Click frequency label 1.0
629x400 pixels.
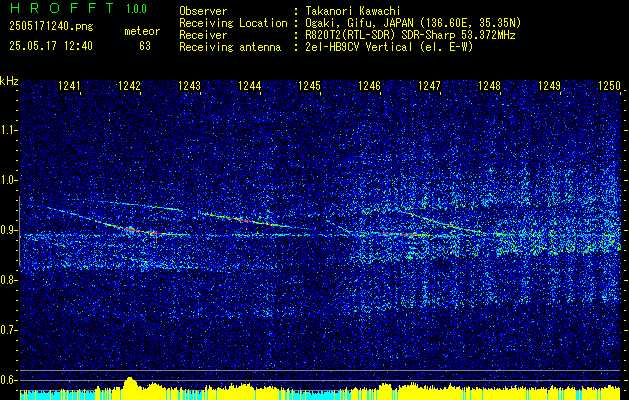(8, 180)
